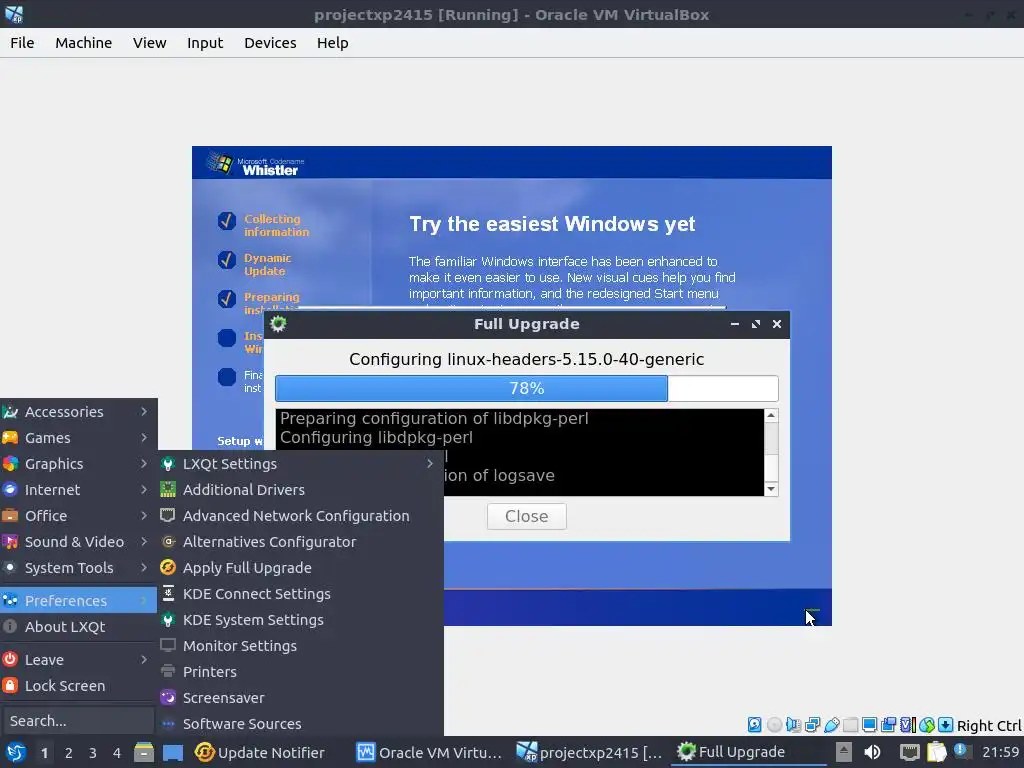
Task: Click the mouse integration status icon
Action: tap(926, 724)
